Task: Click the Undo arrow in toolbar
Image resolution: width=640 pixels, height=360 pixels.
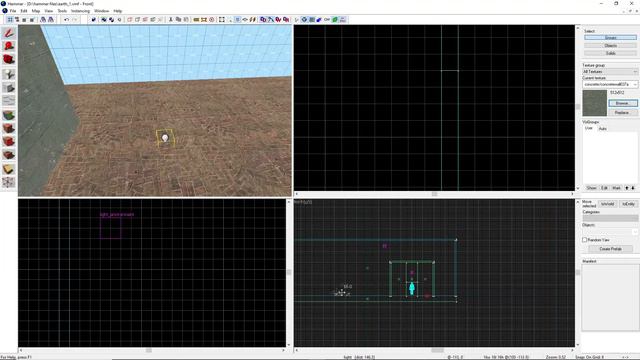Action: (x=67, y=20)
